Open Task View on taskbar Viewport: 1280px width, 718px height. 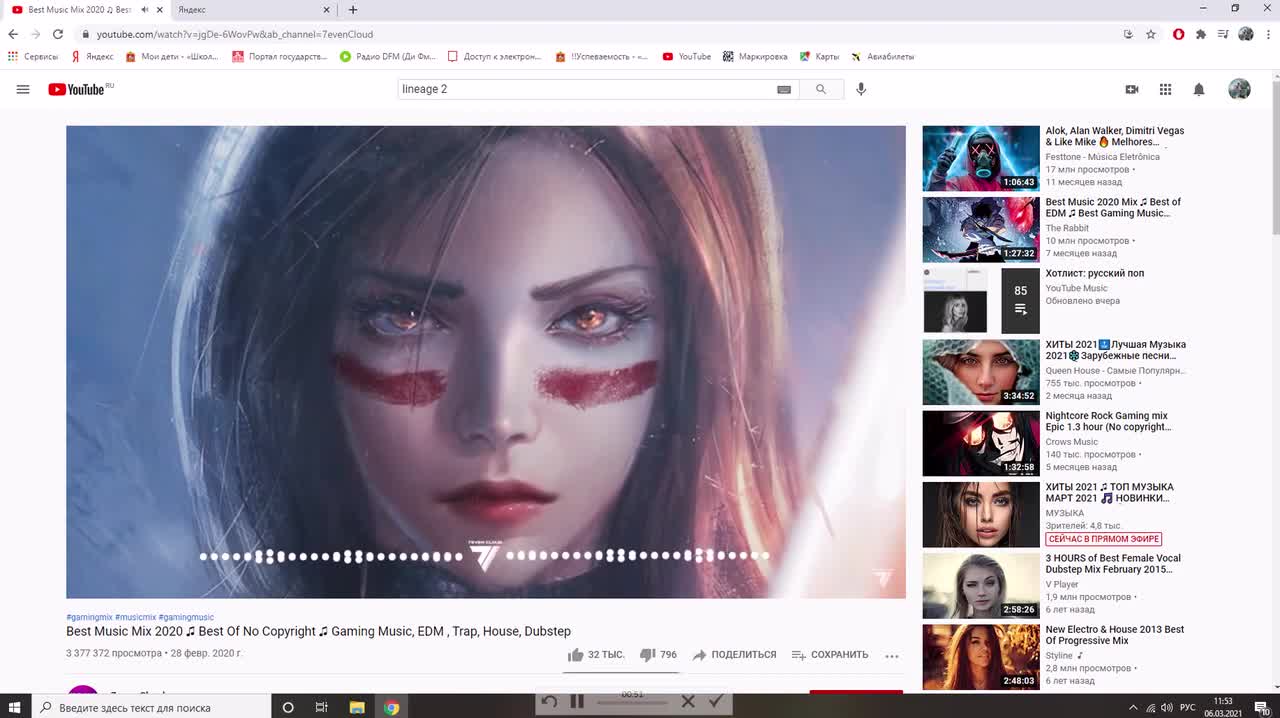[x=322, y=707]
